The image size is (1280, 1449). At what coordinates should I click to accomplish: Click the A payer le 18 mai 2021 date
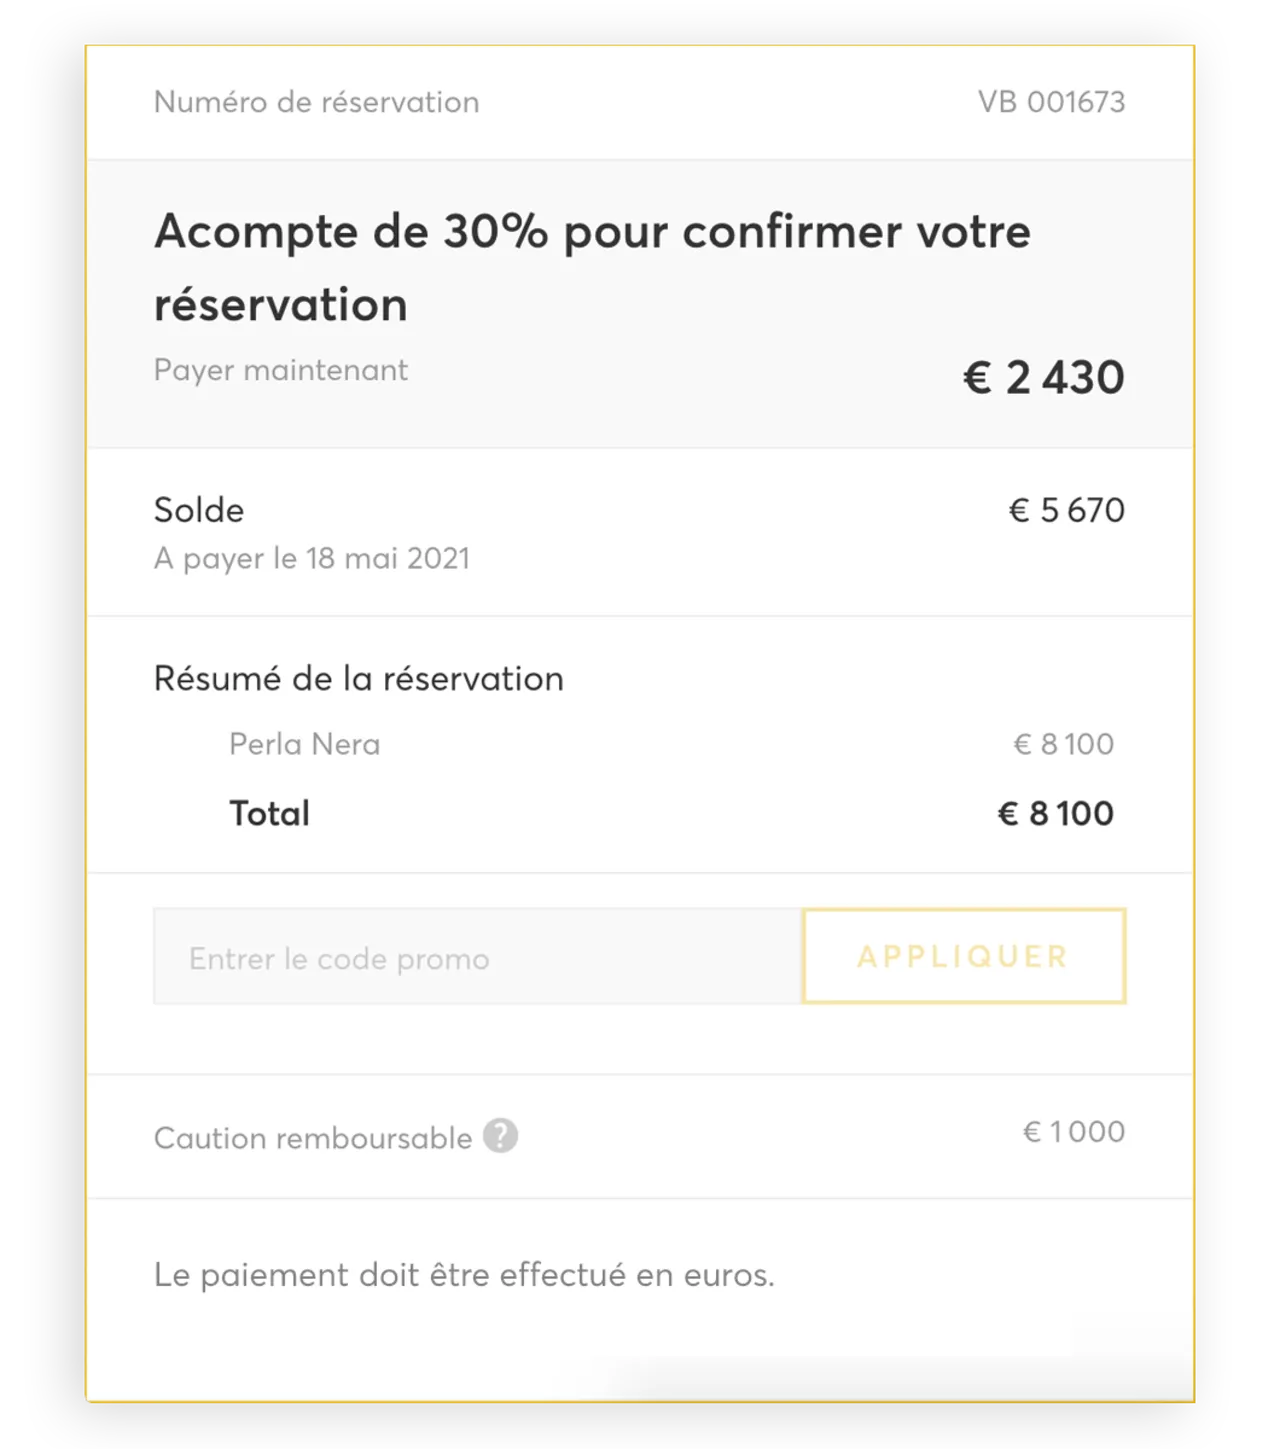pyautogui.click(x=311, y=558)
